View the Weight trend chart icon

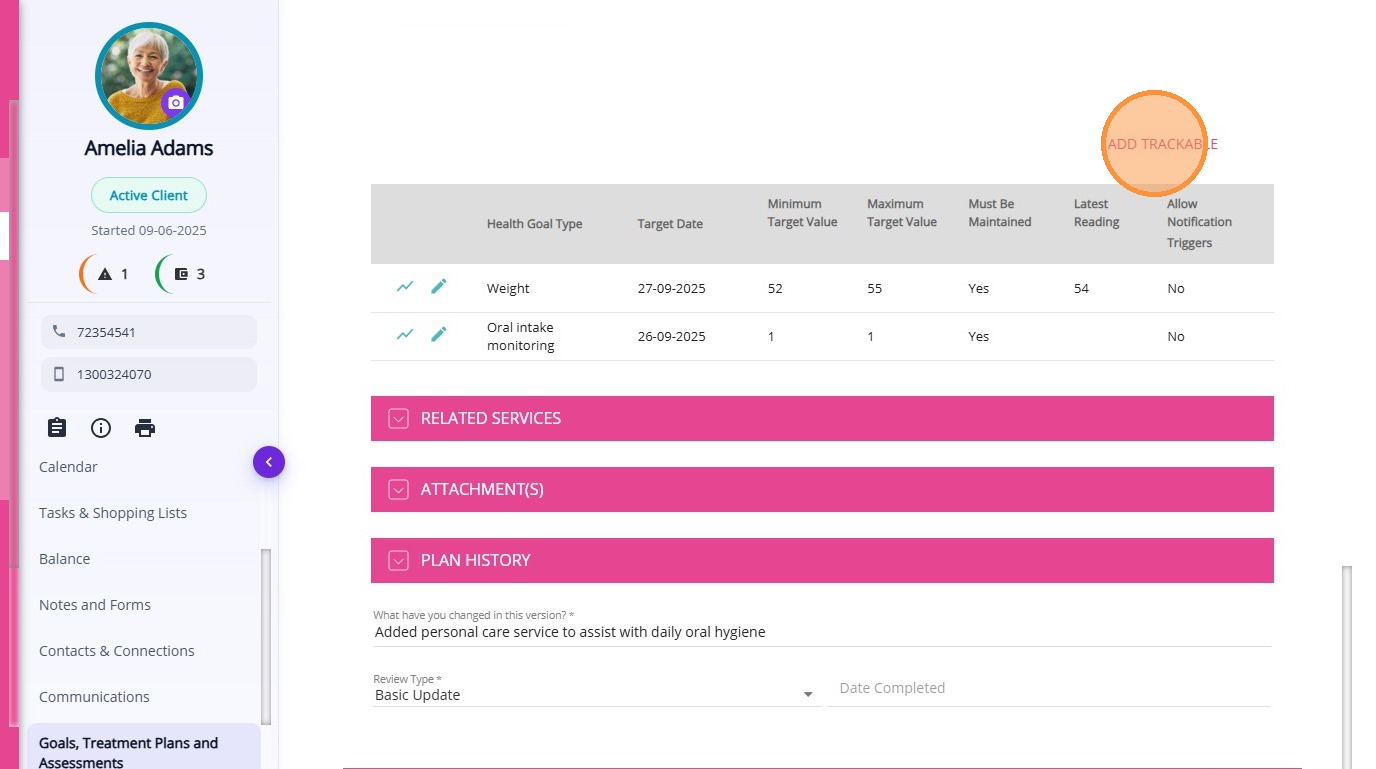pyautogui.click(x=405, y=287)
